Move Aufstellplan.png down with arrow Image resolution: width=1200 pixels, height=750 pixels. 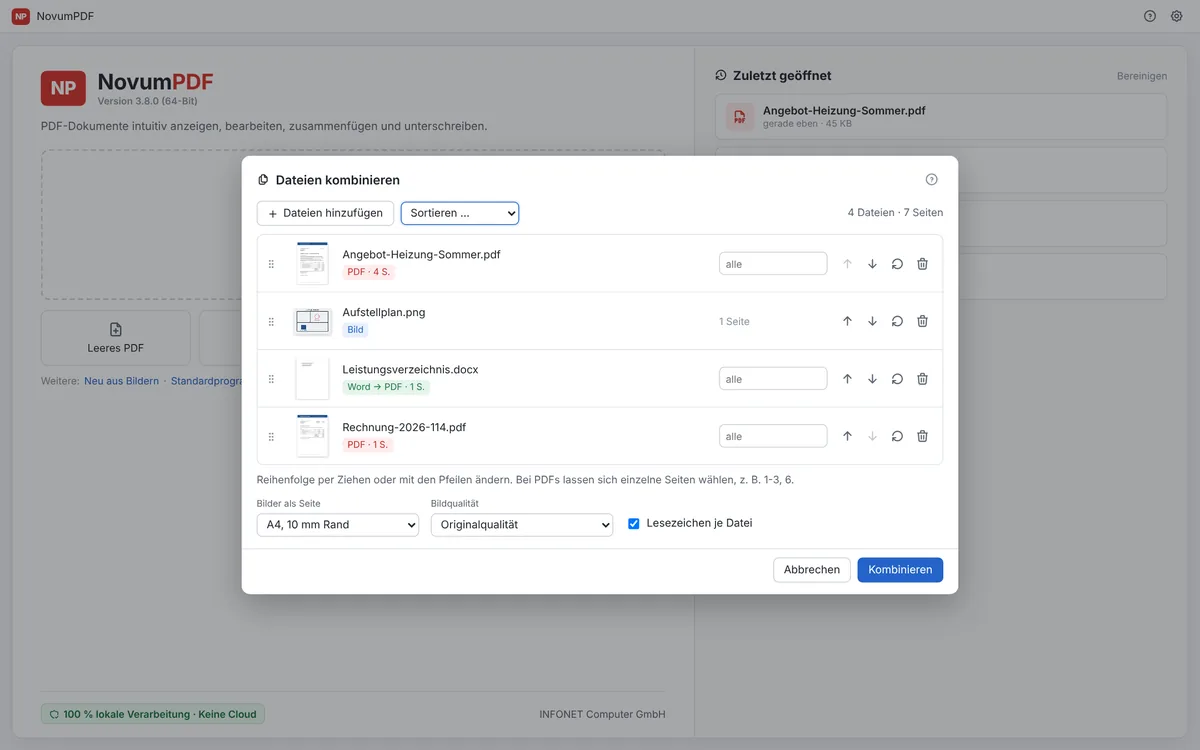[x=872, y=321]
